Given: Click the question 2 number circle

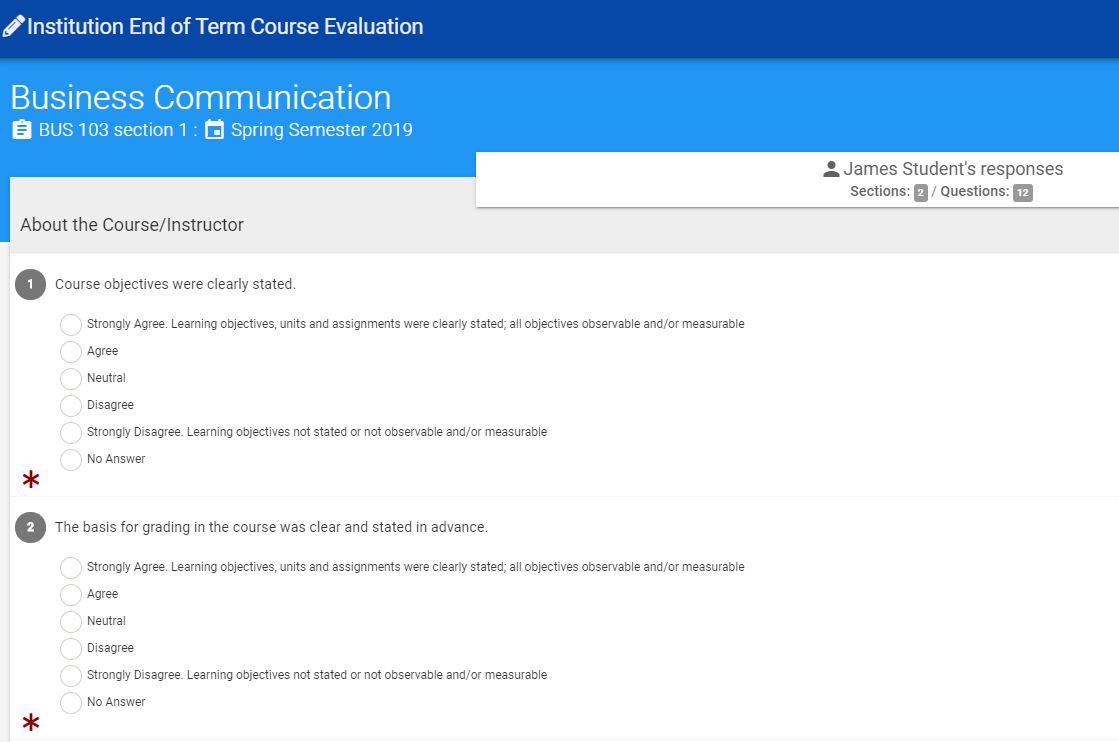Looking at the screenshot, I should [x=30, y=527].
